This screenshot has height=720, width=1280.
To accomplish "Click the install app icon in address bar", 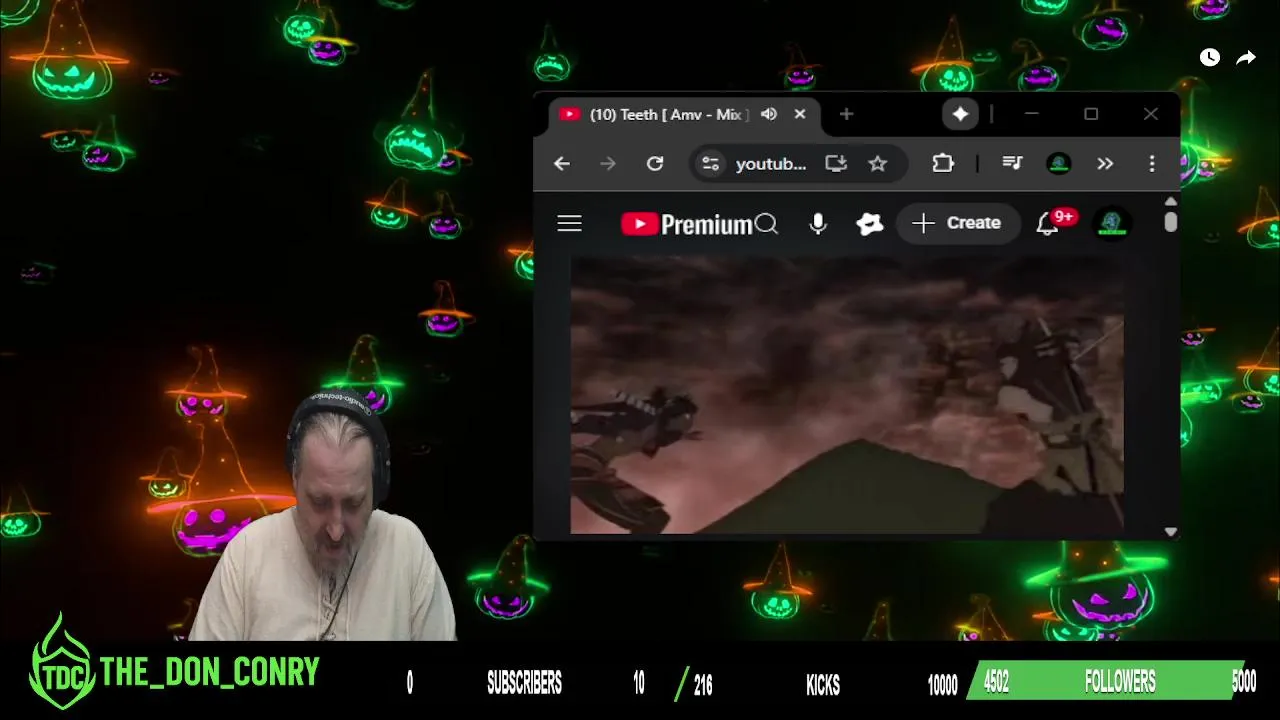I will point(836,164).
